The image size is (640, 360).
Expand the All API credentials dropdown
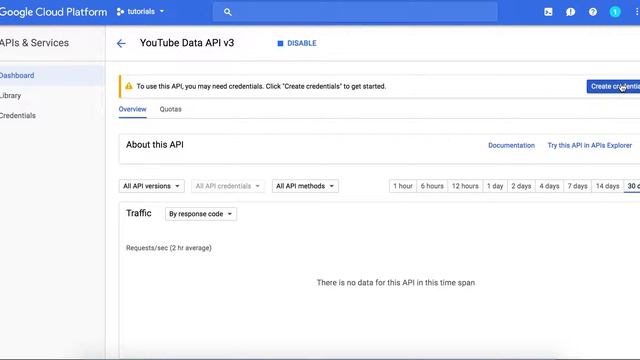[228, 186]
